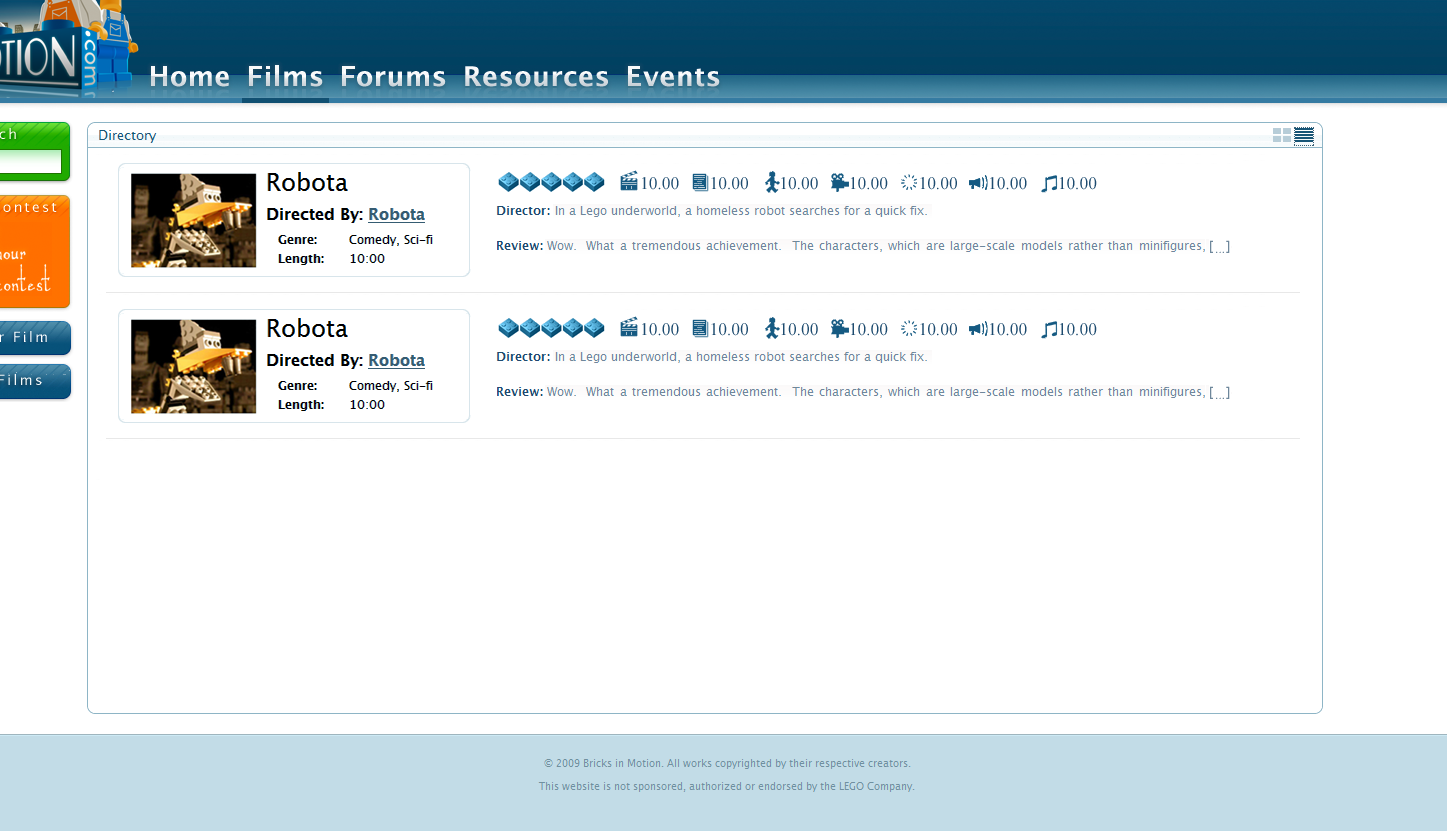This screenshot has width=1447, height=831.
Task: Click the 10:00 length value in second entry
Action: coord(367,405)
